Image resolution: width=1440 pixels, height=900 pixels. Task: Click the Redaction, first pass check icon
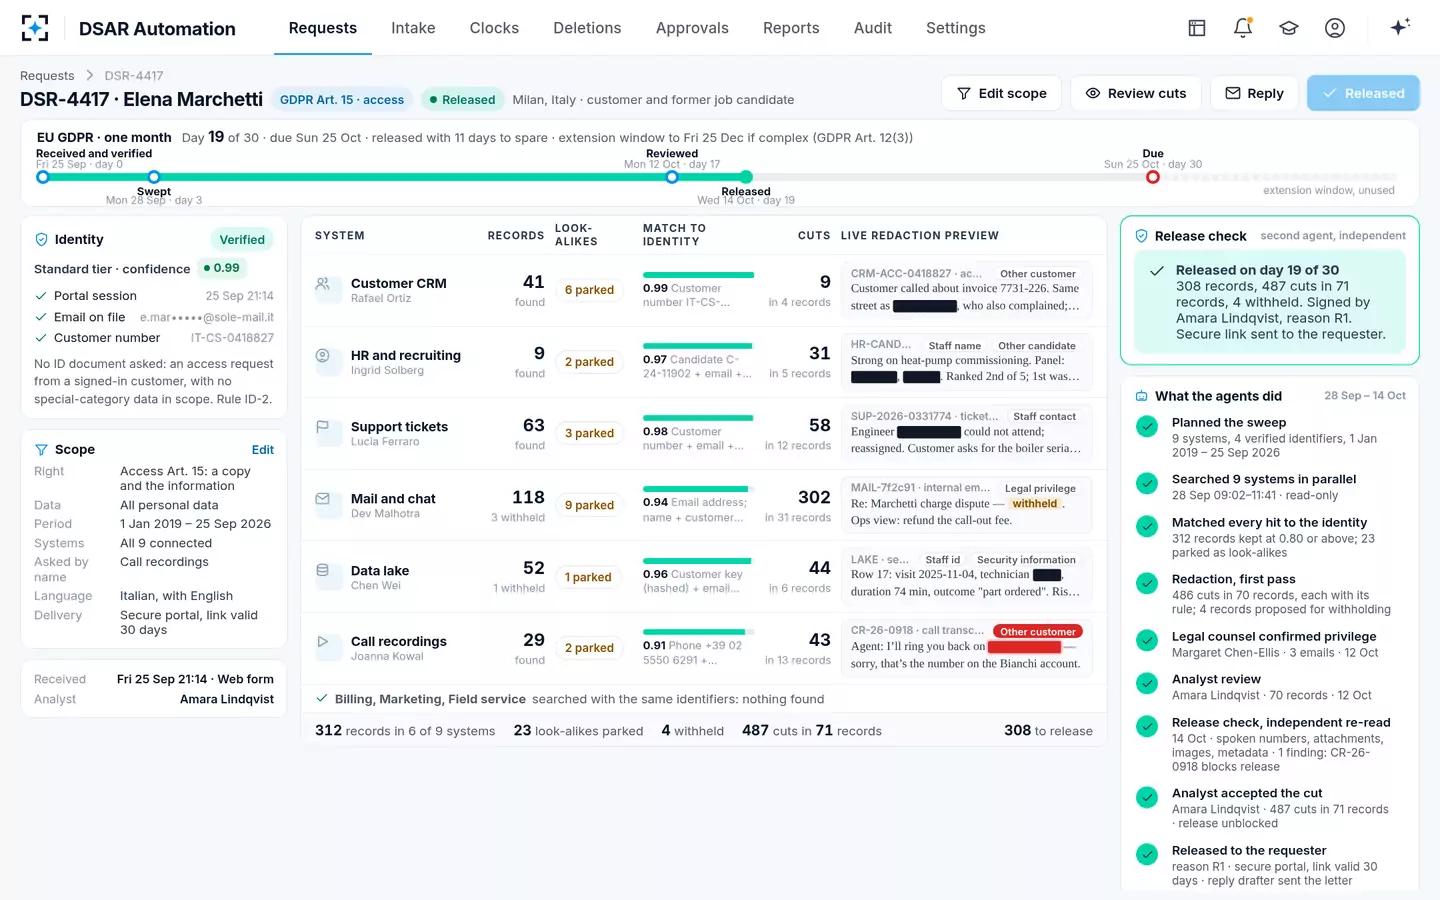click(x=1147, y=583)
